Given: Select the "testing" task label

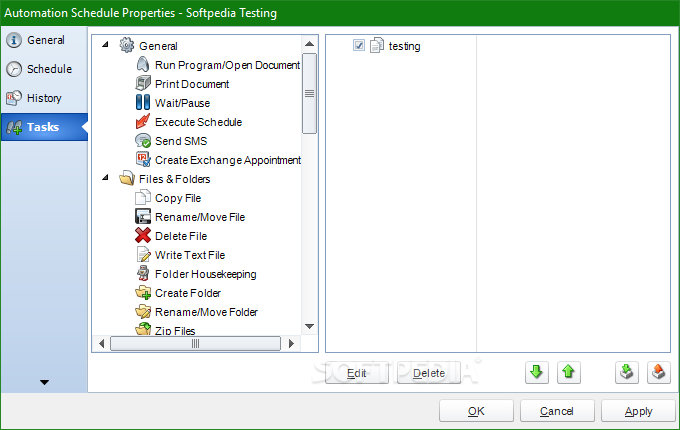Looking at the screenshot, I should 404,46.
